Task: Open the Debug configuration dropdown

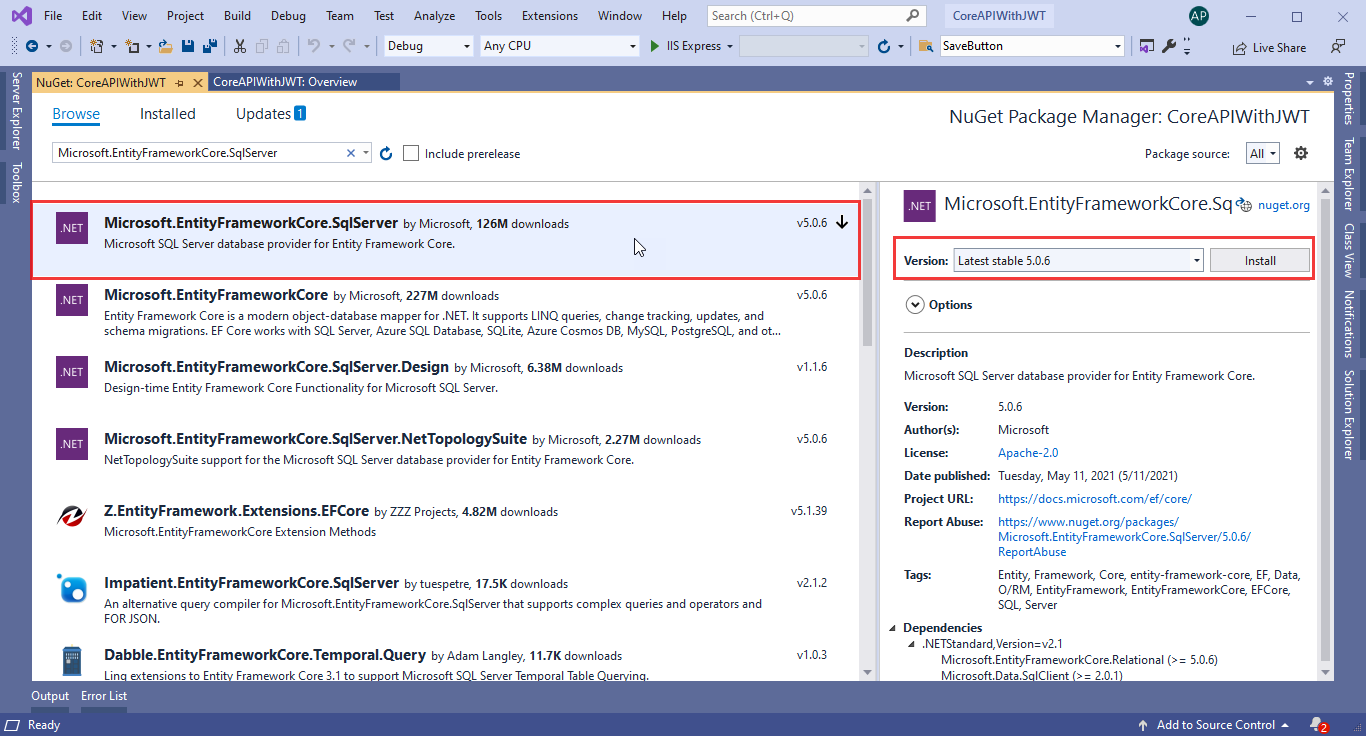Action: pyautogui.click(x=429, y=46)
